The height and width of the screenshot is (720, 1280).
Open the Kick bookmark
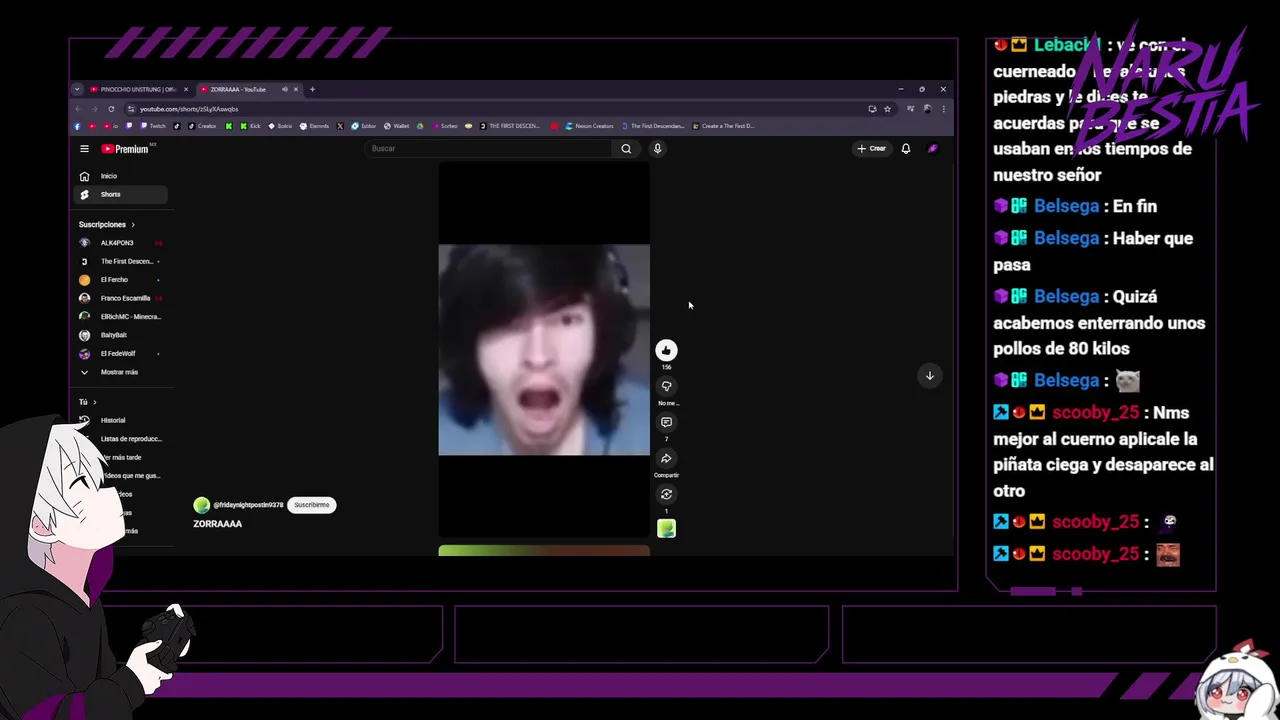coord(248,126)
